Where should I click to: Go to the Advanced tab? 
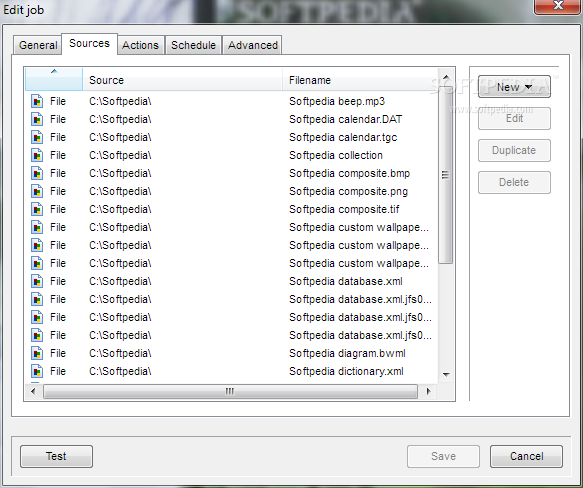253,45
